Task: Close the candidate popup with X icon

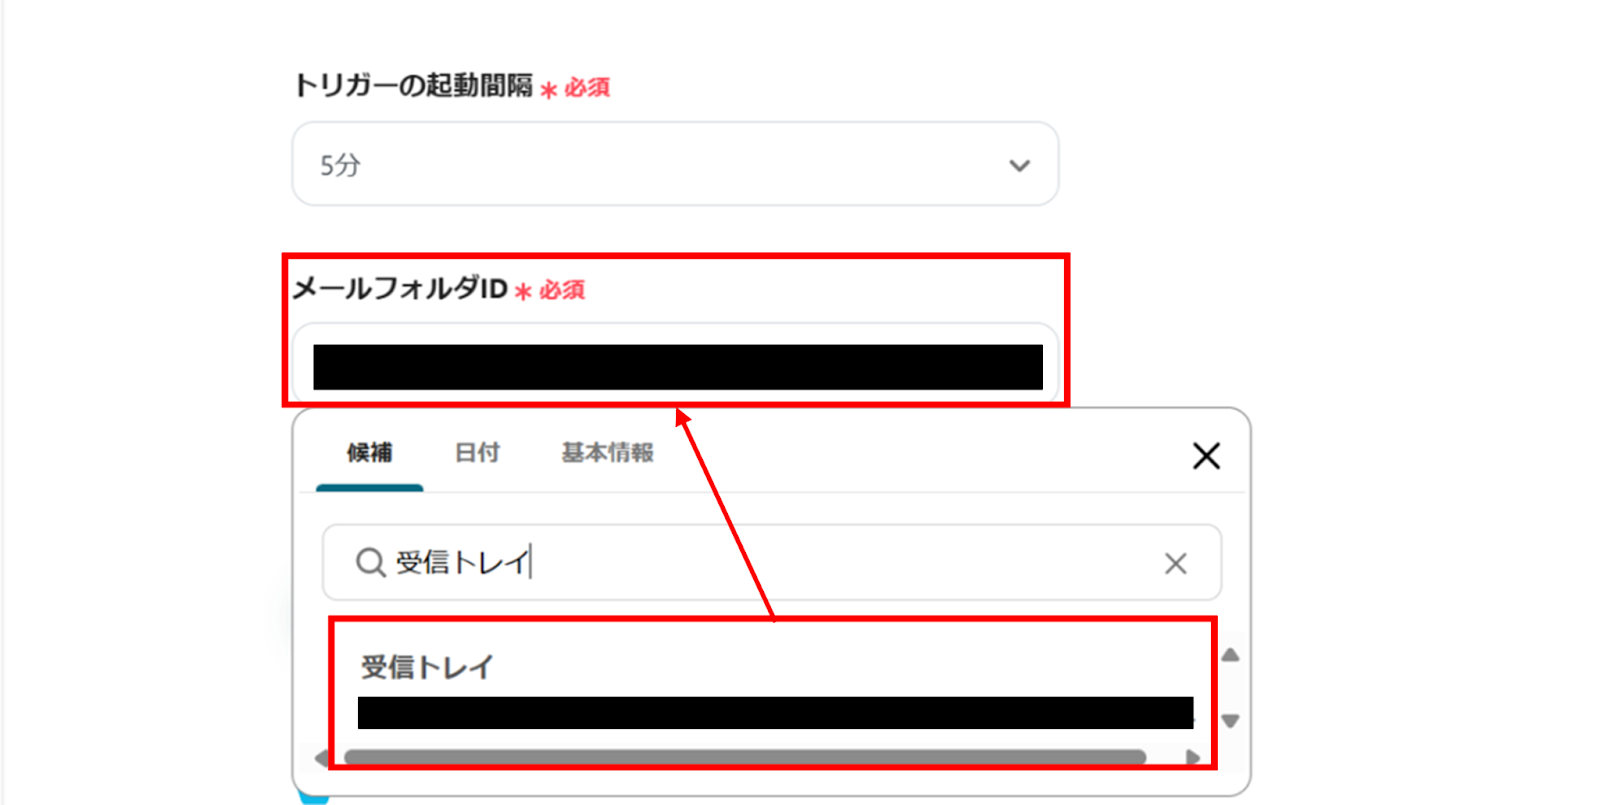Action: [x=1206, y=456]
